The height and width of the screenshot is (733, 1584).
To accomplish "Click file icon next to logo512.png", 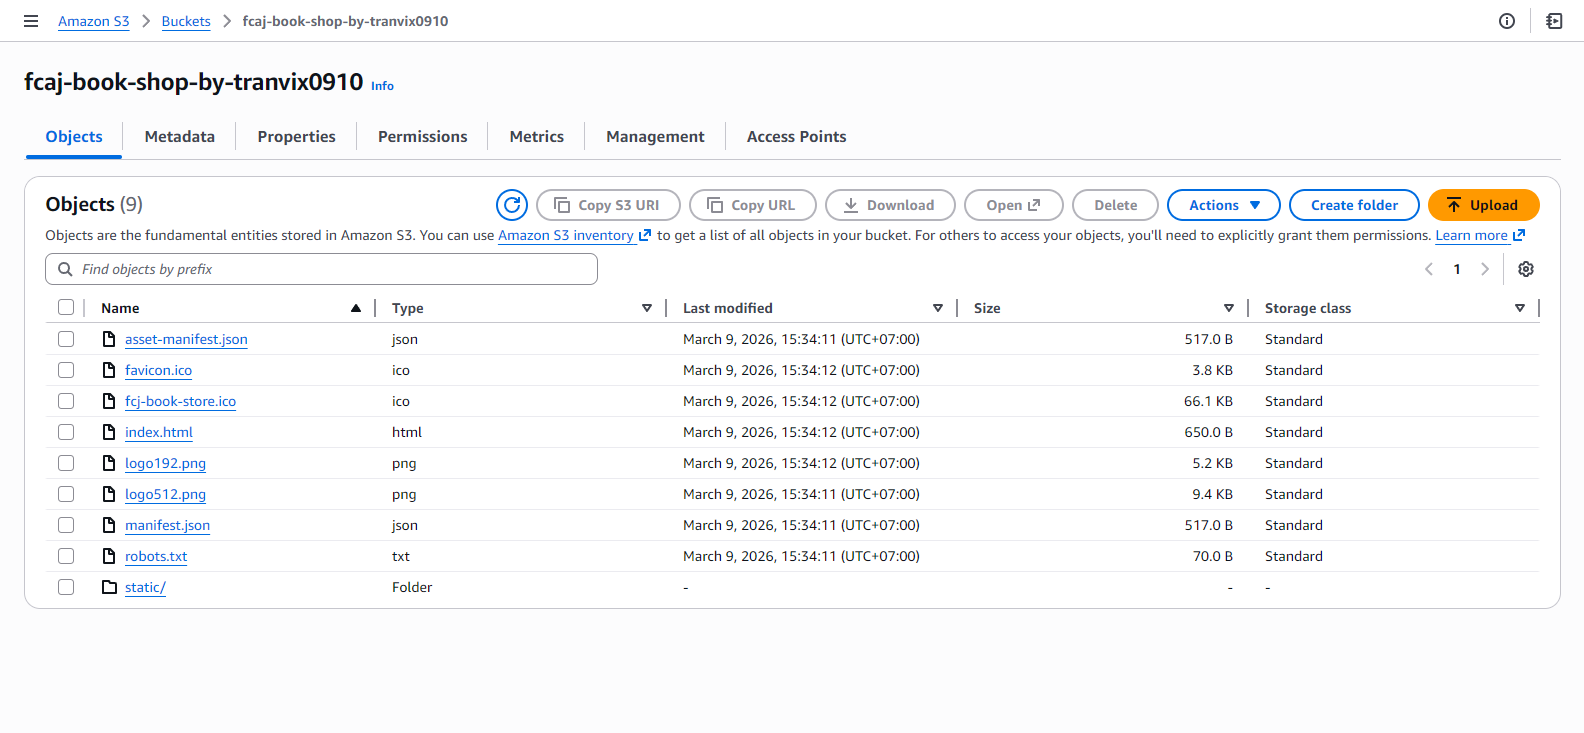I will (109, 494).
